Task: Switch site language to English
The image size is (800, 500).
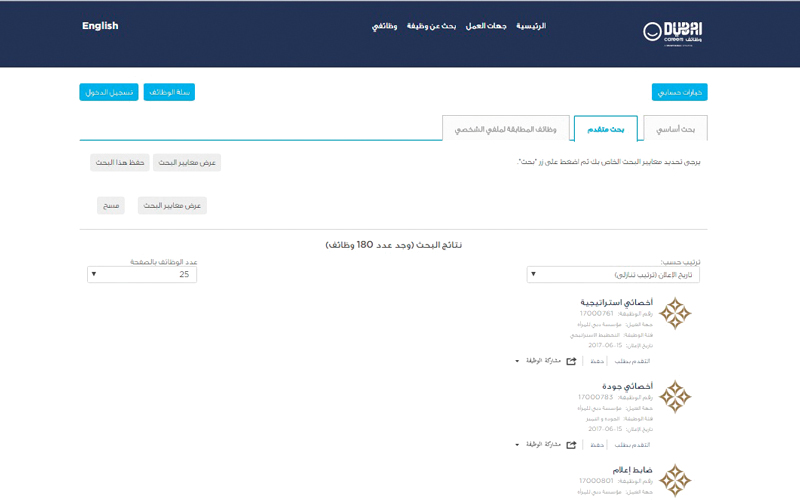Action: (x=100, y=26)
